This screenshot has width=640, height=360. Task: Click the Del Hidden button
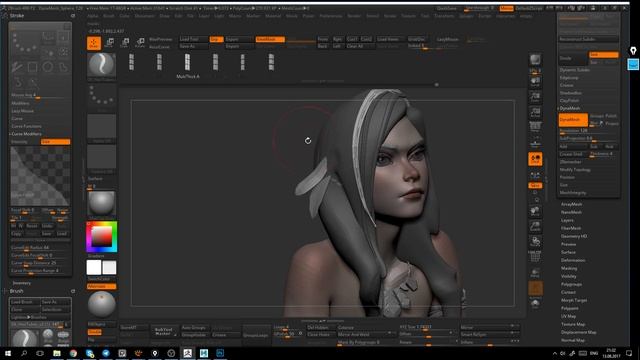(x=321, y=327)
